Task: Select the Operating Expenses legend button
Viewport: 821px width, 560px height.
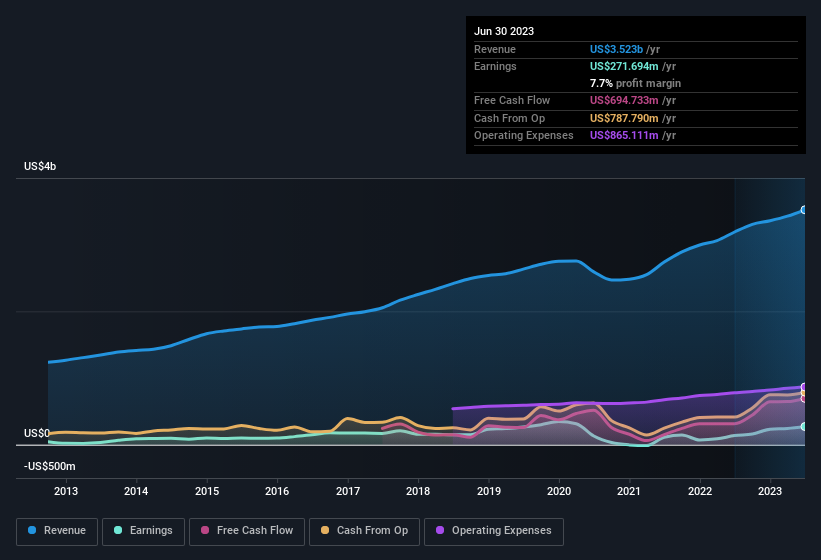Action: pos(494,531)
